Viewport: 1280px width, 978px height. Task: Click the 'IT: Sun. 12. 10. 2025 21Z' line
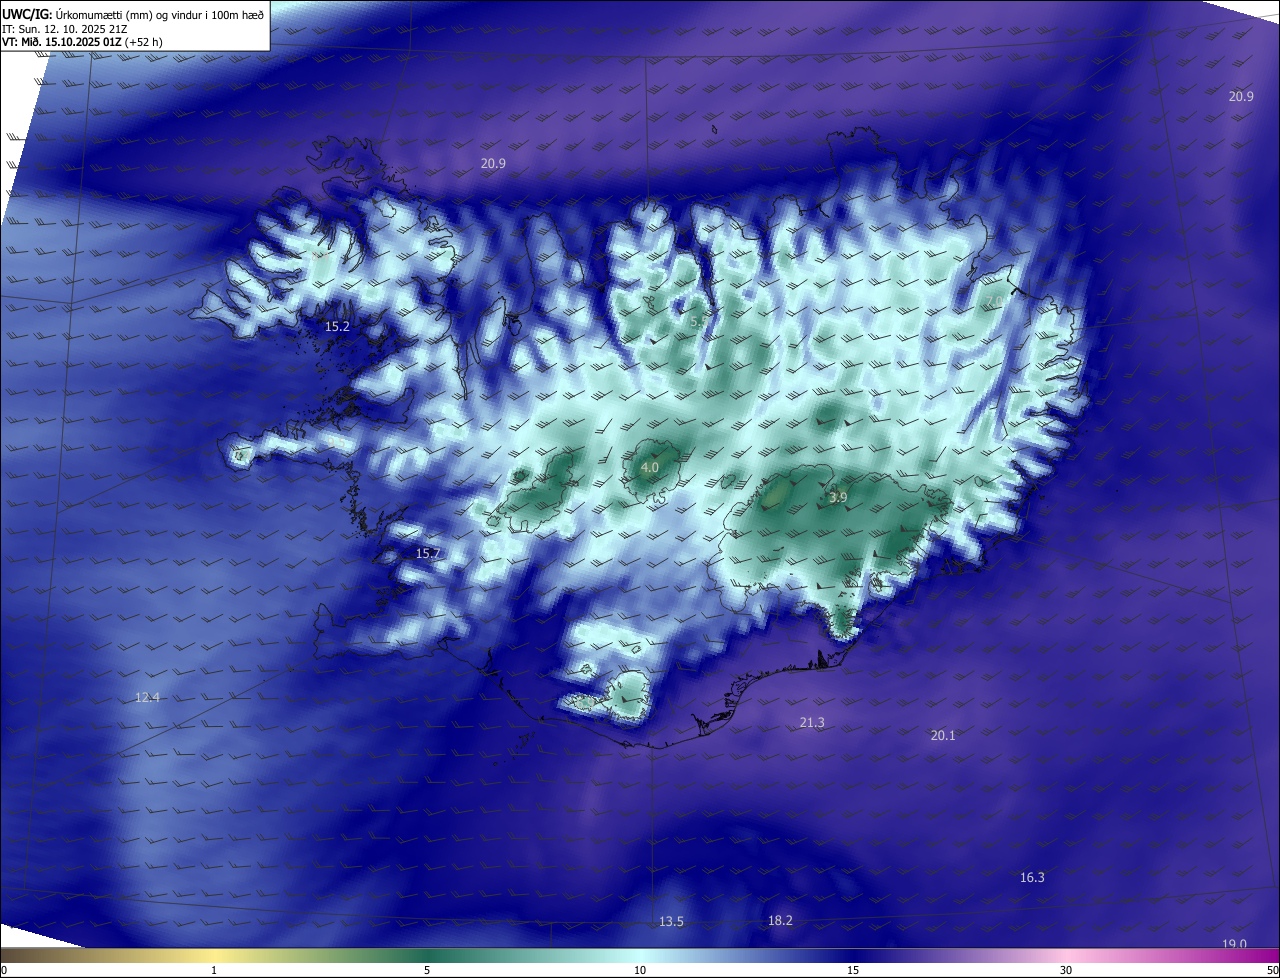[66, 29]
